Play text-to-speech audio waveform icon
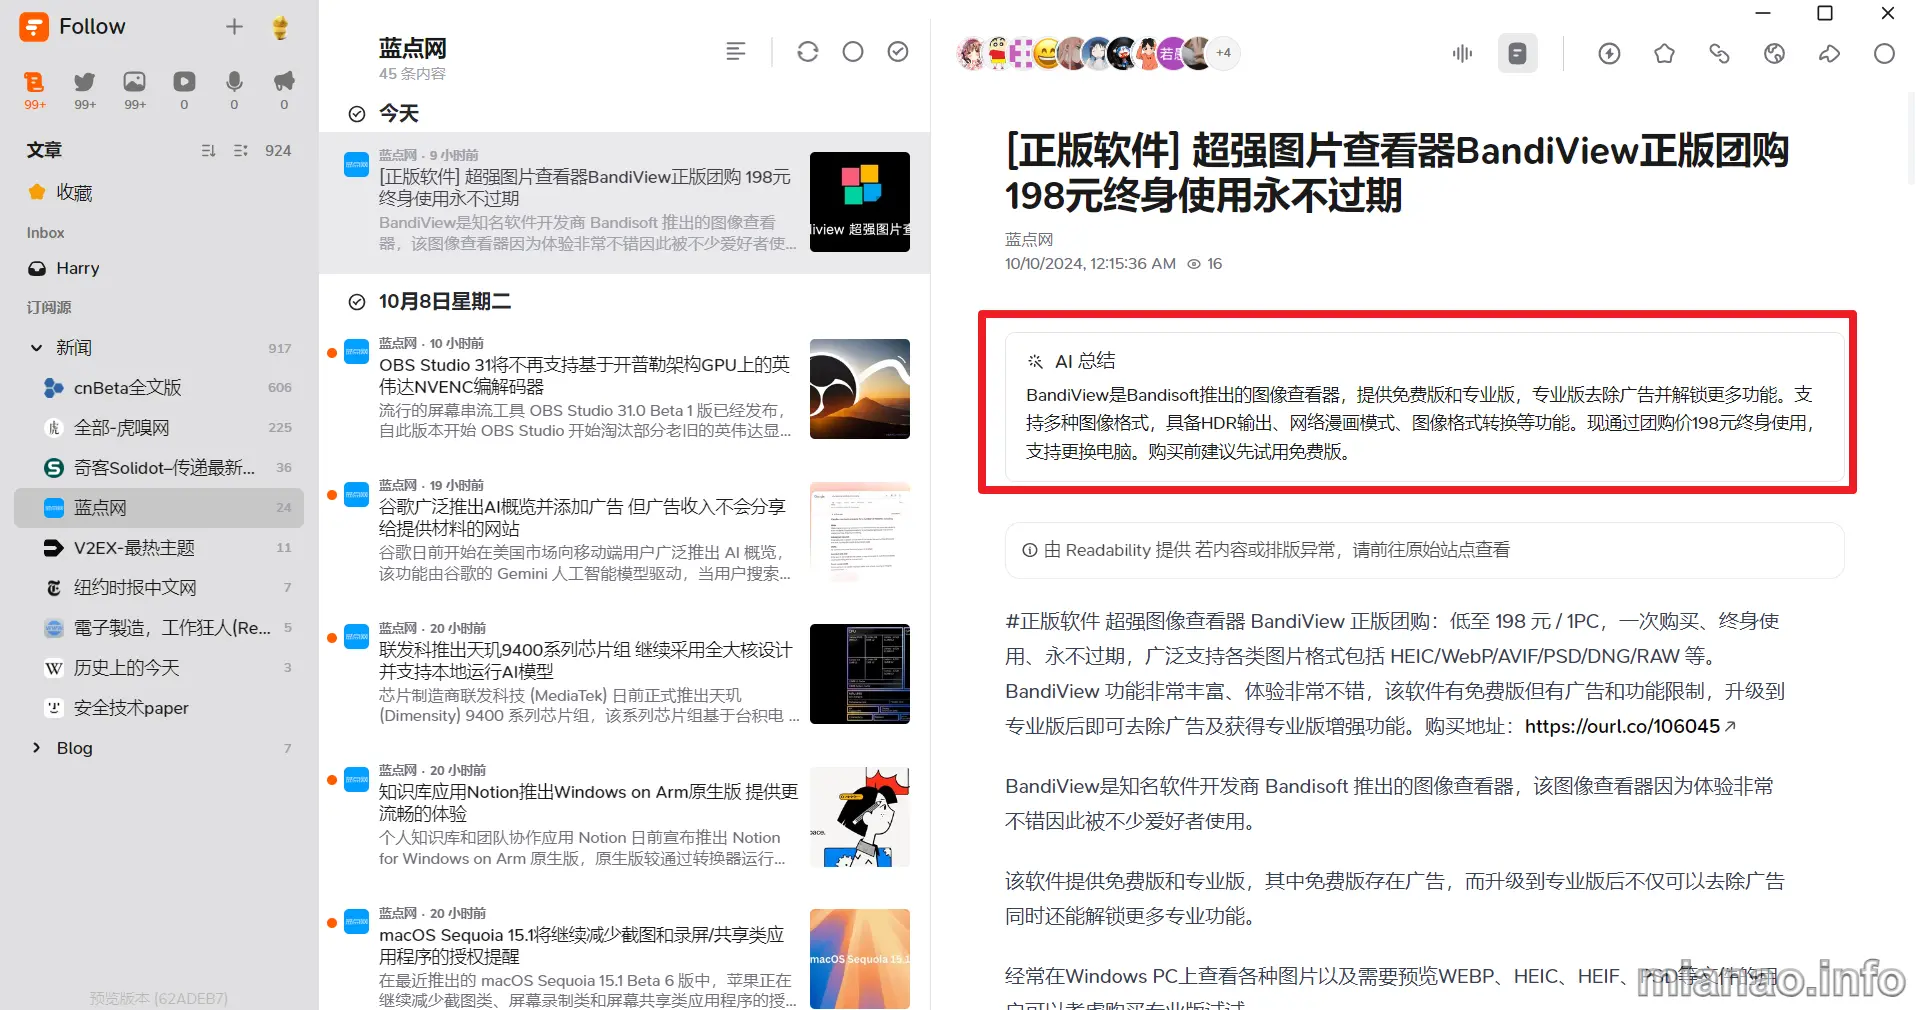The image size is (1916, 1010). tap(1462, 53)
